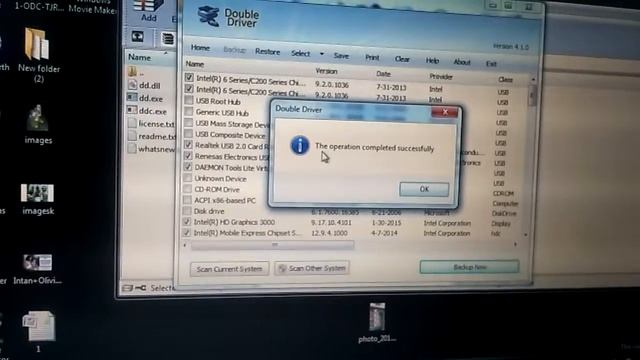Click the Add icon in archive window

pyautogui.click(x=148, y=11)
